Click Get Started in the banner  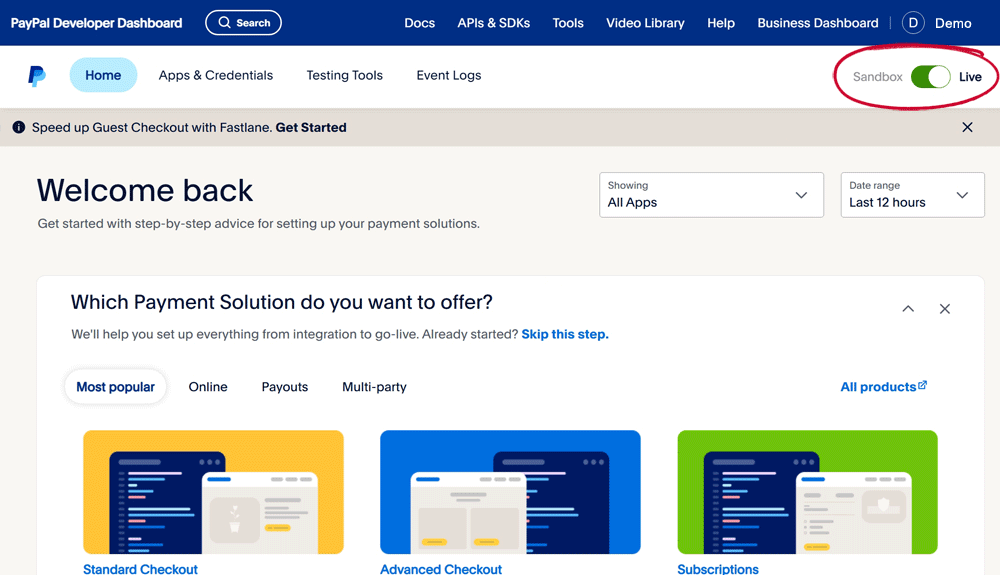click(x=311, y=128)
